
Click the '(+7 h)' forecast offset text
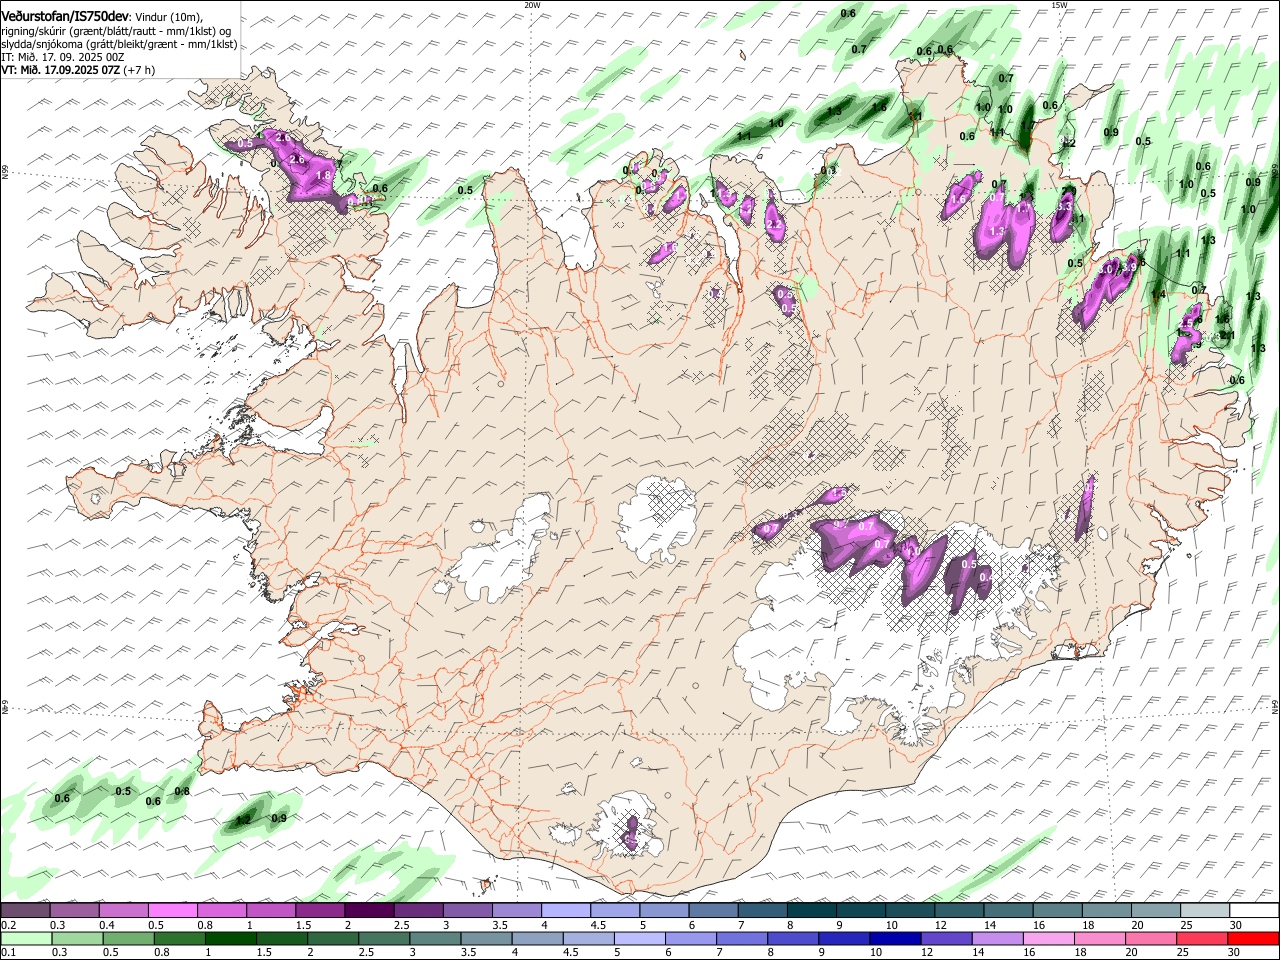point(140,70)
